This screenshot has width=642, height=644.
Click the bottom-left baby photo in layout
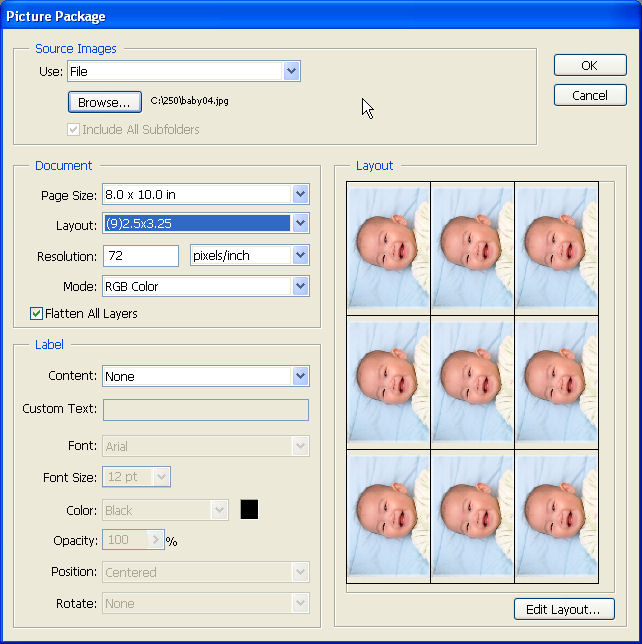388,515
